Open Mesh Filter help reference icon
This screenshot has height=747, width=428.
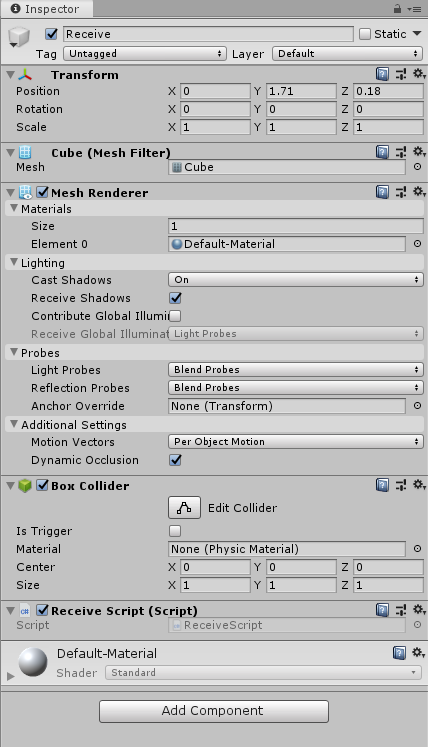(x=382, y=152)
